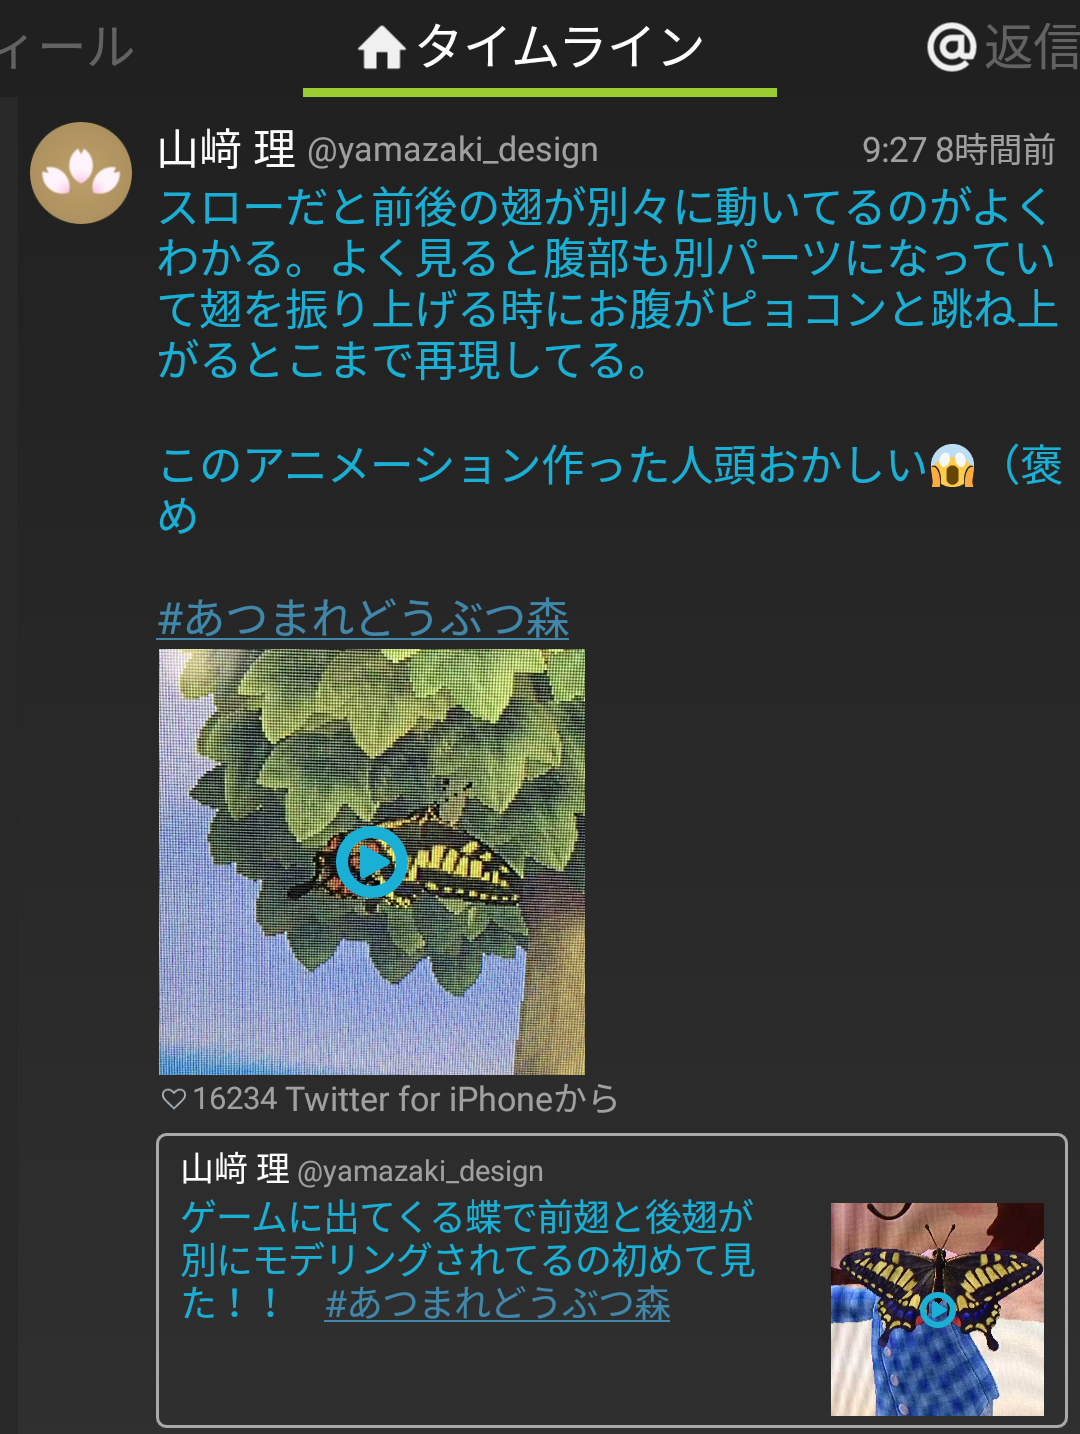Open the quoted swallowtail butterfly thumbnail
This screenshot has width=1080, height=1434.
coord(937,1309)
